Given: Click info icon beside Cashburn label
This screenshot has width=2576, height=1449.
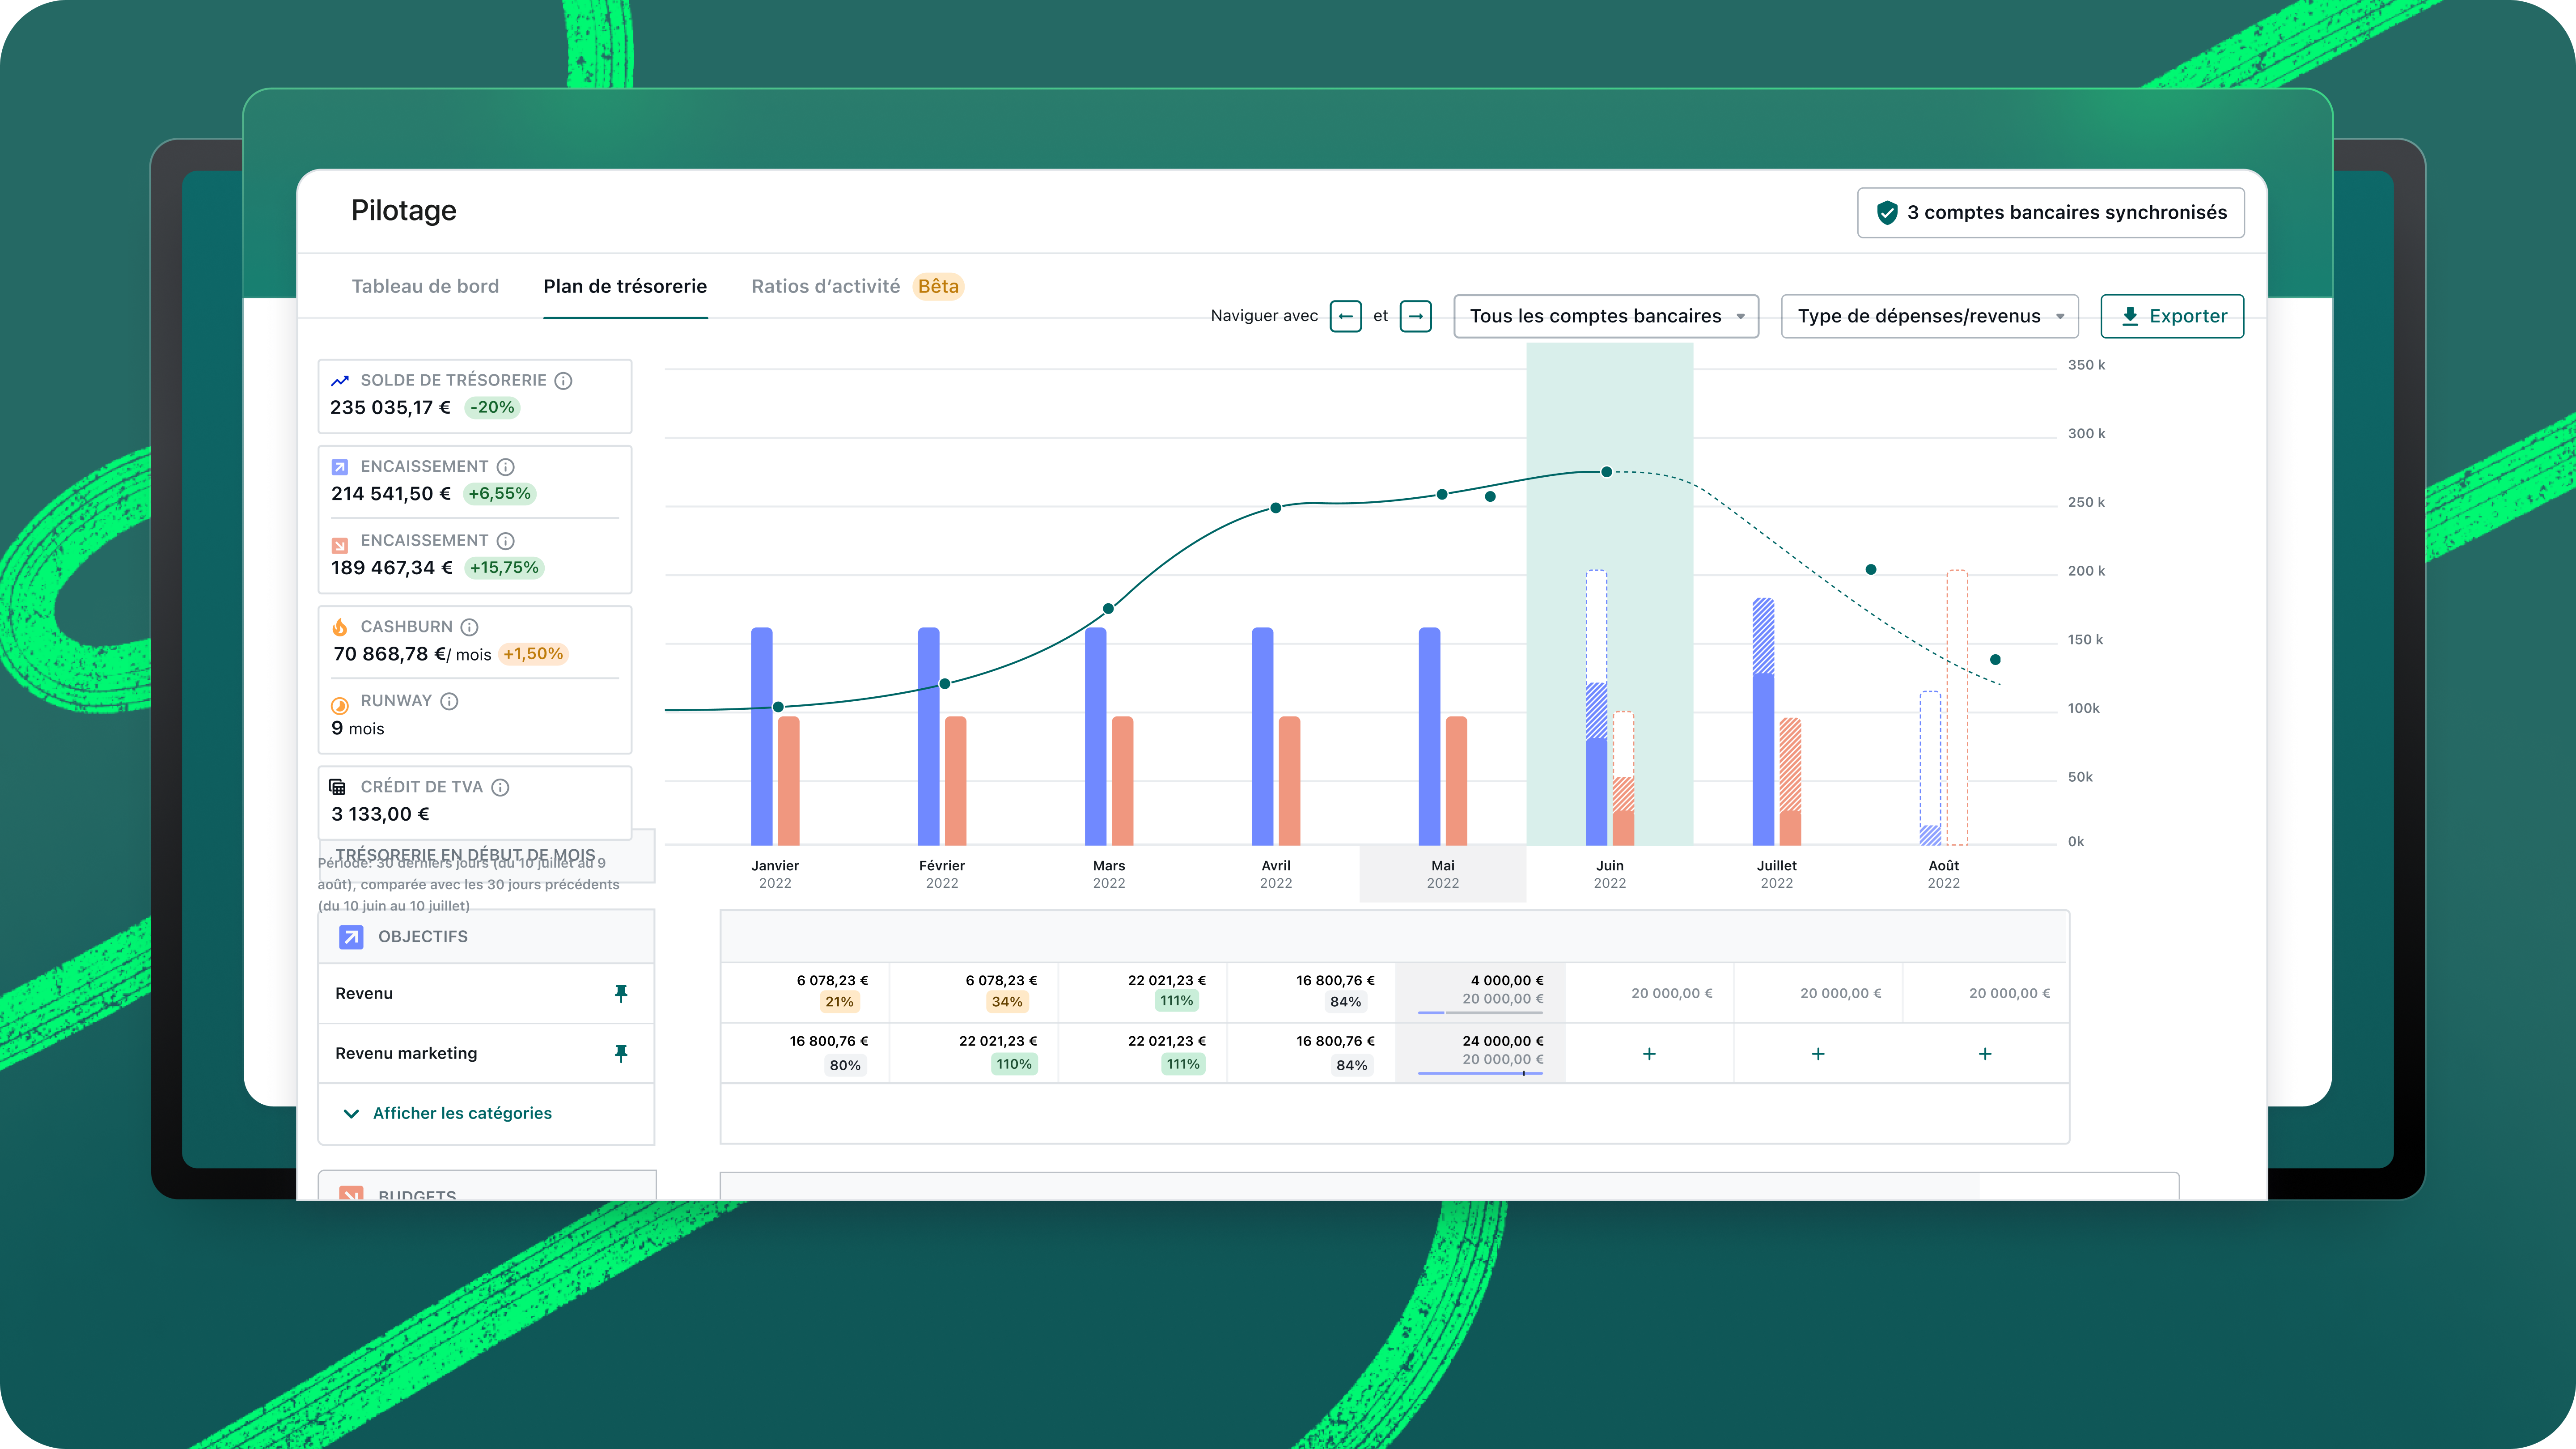Looking at the screenshot, I should tap(469, 627).
